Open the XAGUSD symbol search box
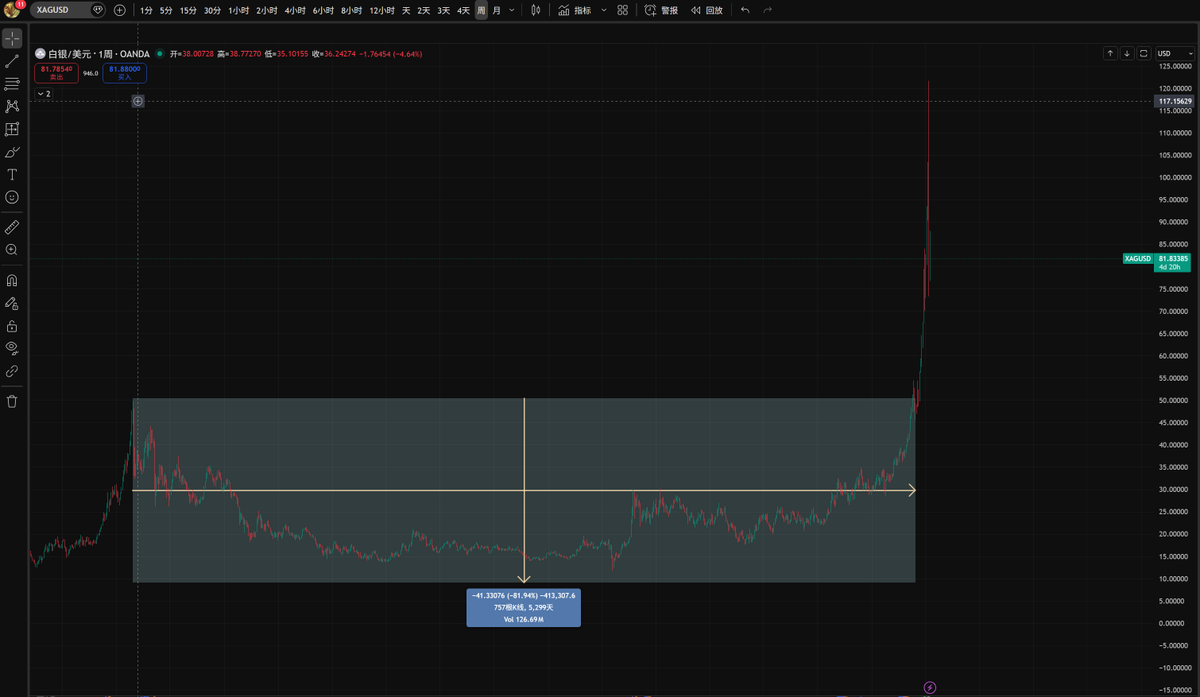The image size is (1200, 697). 69,10
